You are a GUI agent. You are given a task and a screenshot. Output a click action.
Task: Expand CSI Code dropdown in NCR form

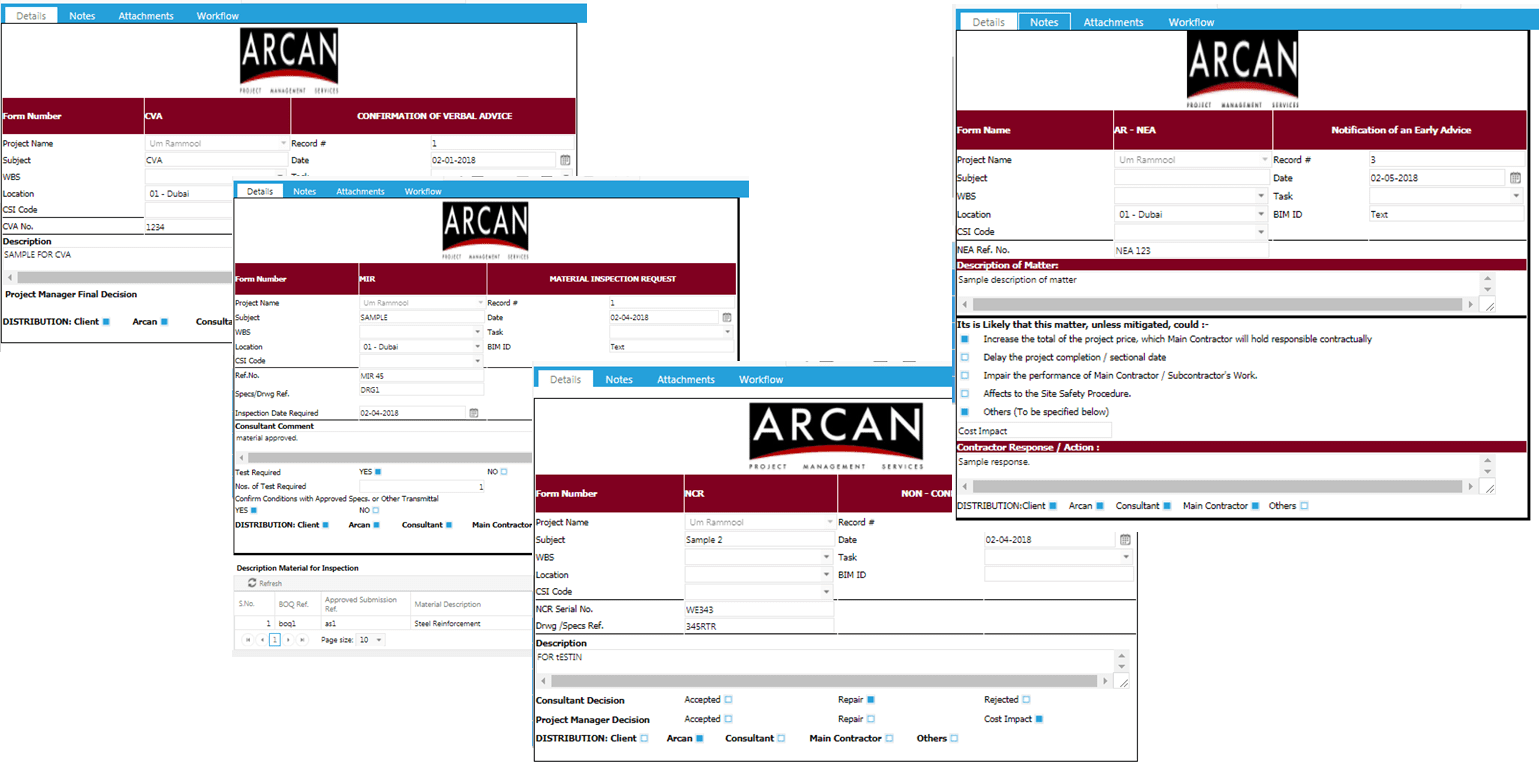[827, 592]
